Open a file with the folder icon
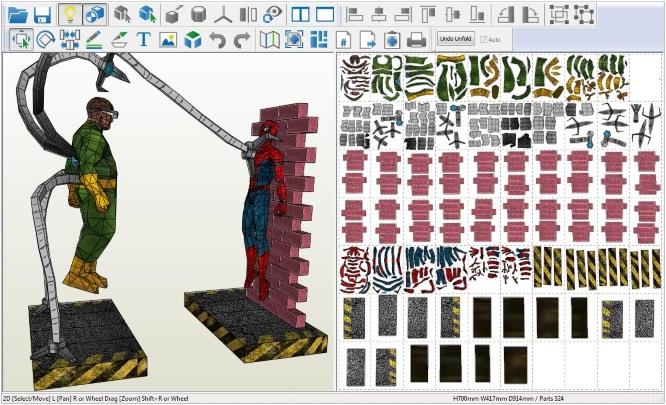 point(17,15)
